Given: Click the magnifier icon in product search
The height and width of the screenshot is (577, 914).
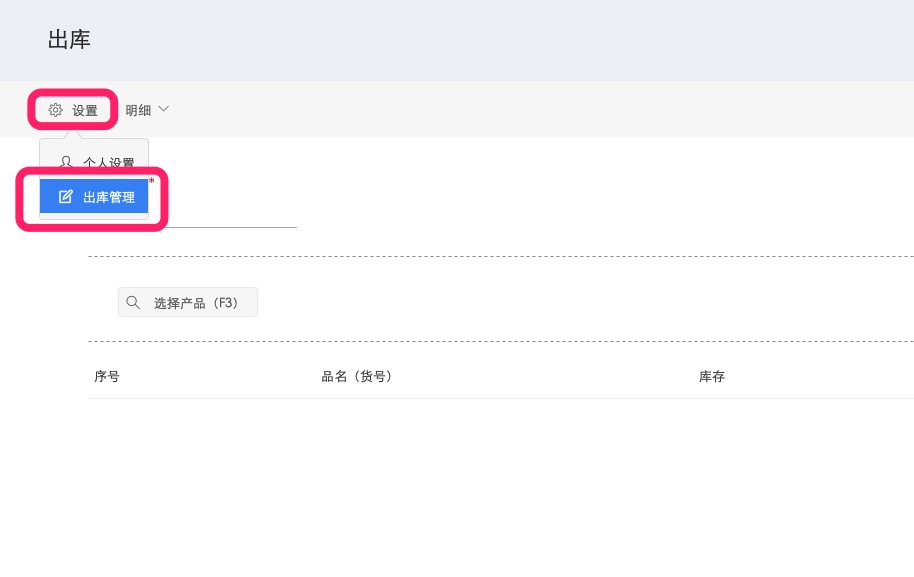Looking at the screenshot, I should point(133,302).
